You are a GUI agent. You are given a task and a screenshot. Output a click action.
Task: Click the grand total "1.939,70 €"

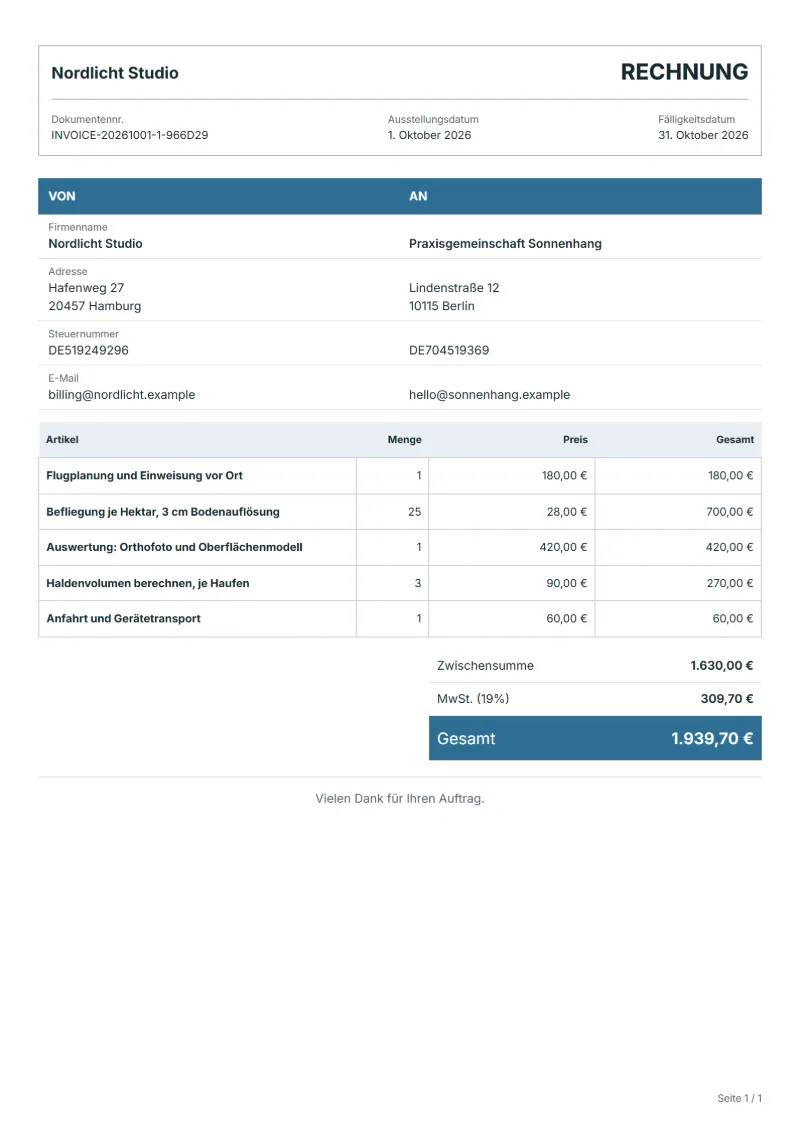pyautogui.click(x=712, y=739)
